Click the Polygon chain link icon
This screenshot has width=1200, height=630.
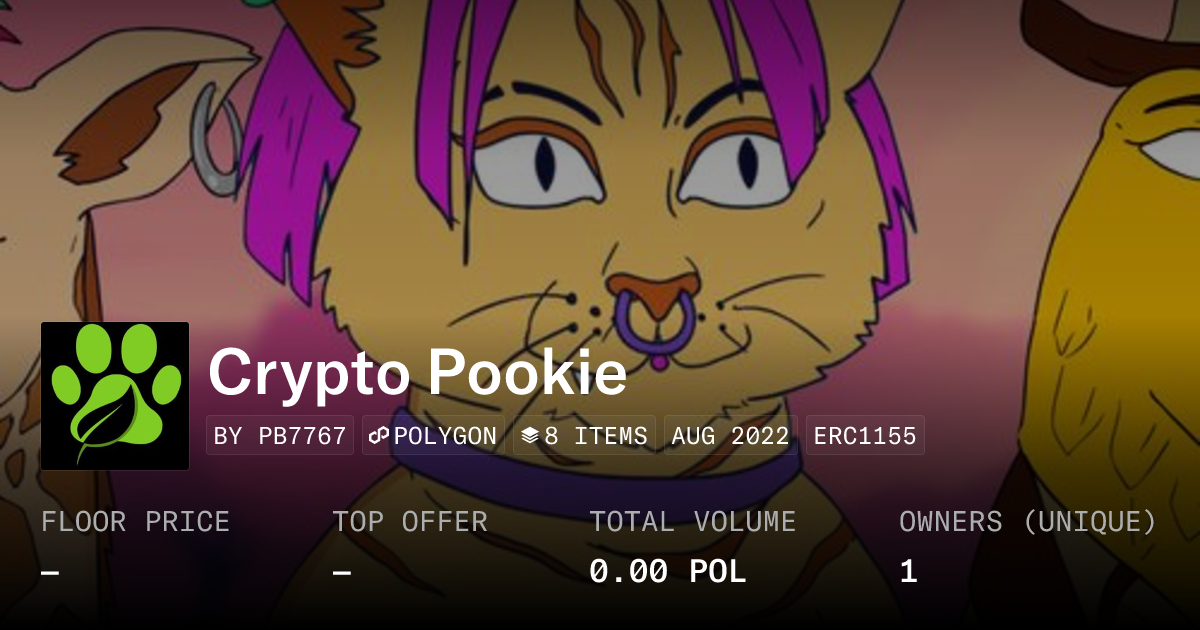pos(379,436)
